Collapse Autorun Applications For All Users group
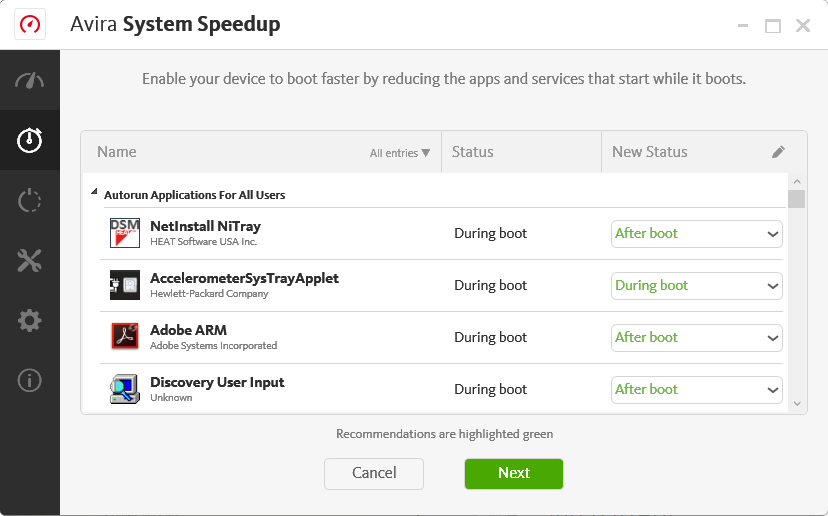The height and width of the screenshot is (516, 828). pyautogui.click(x=94, y=192)
